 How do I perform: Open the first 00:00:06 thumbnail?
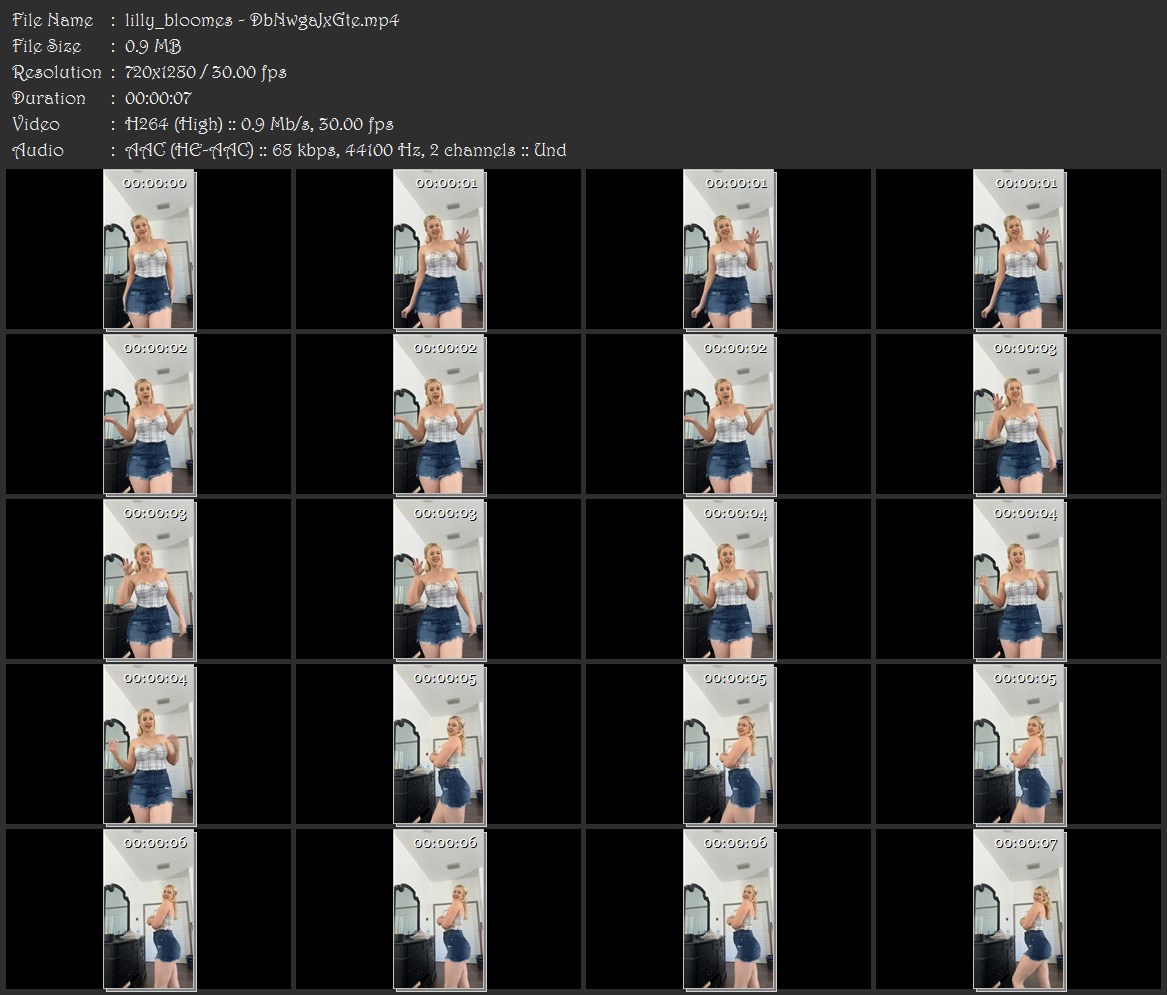point(149,910)
